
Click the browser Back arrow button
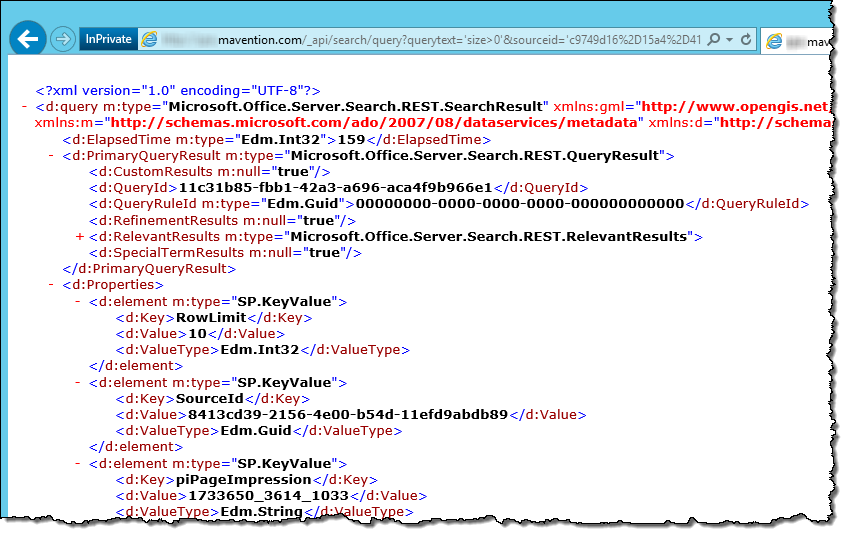[28, 39]
